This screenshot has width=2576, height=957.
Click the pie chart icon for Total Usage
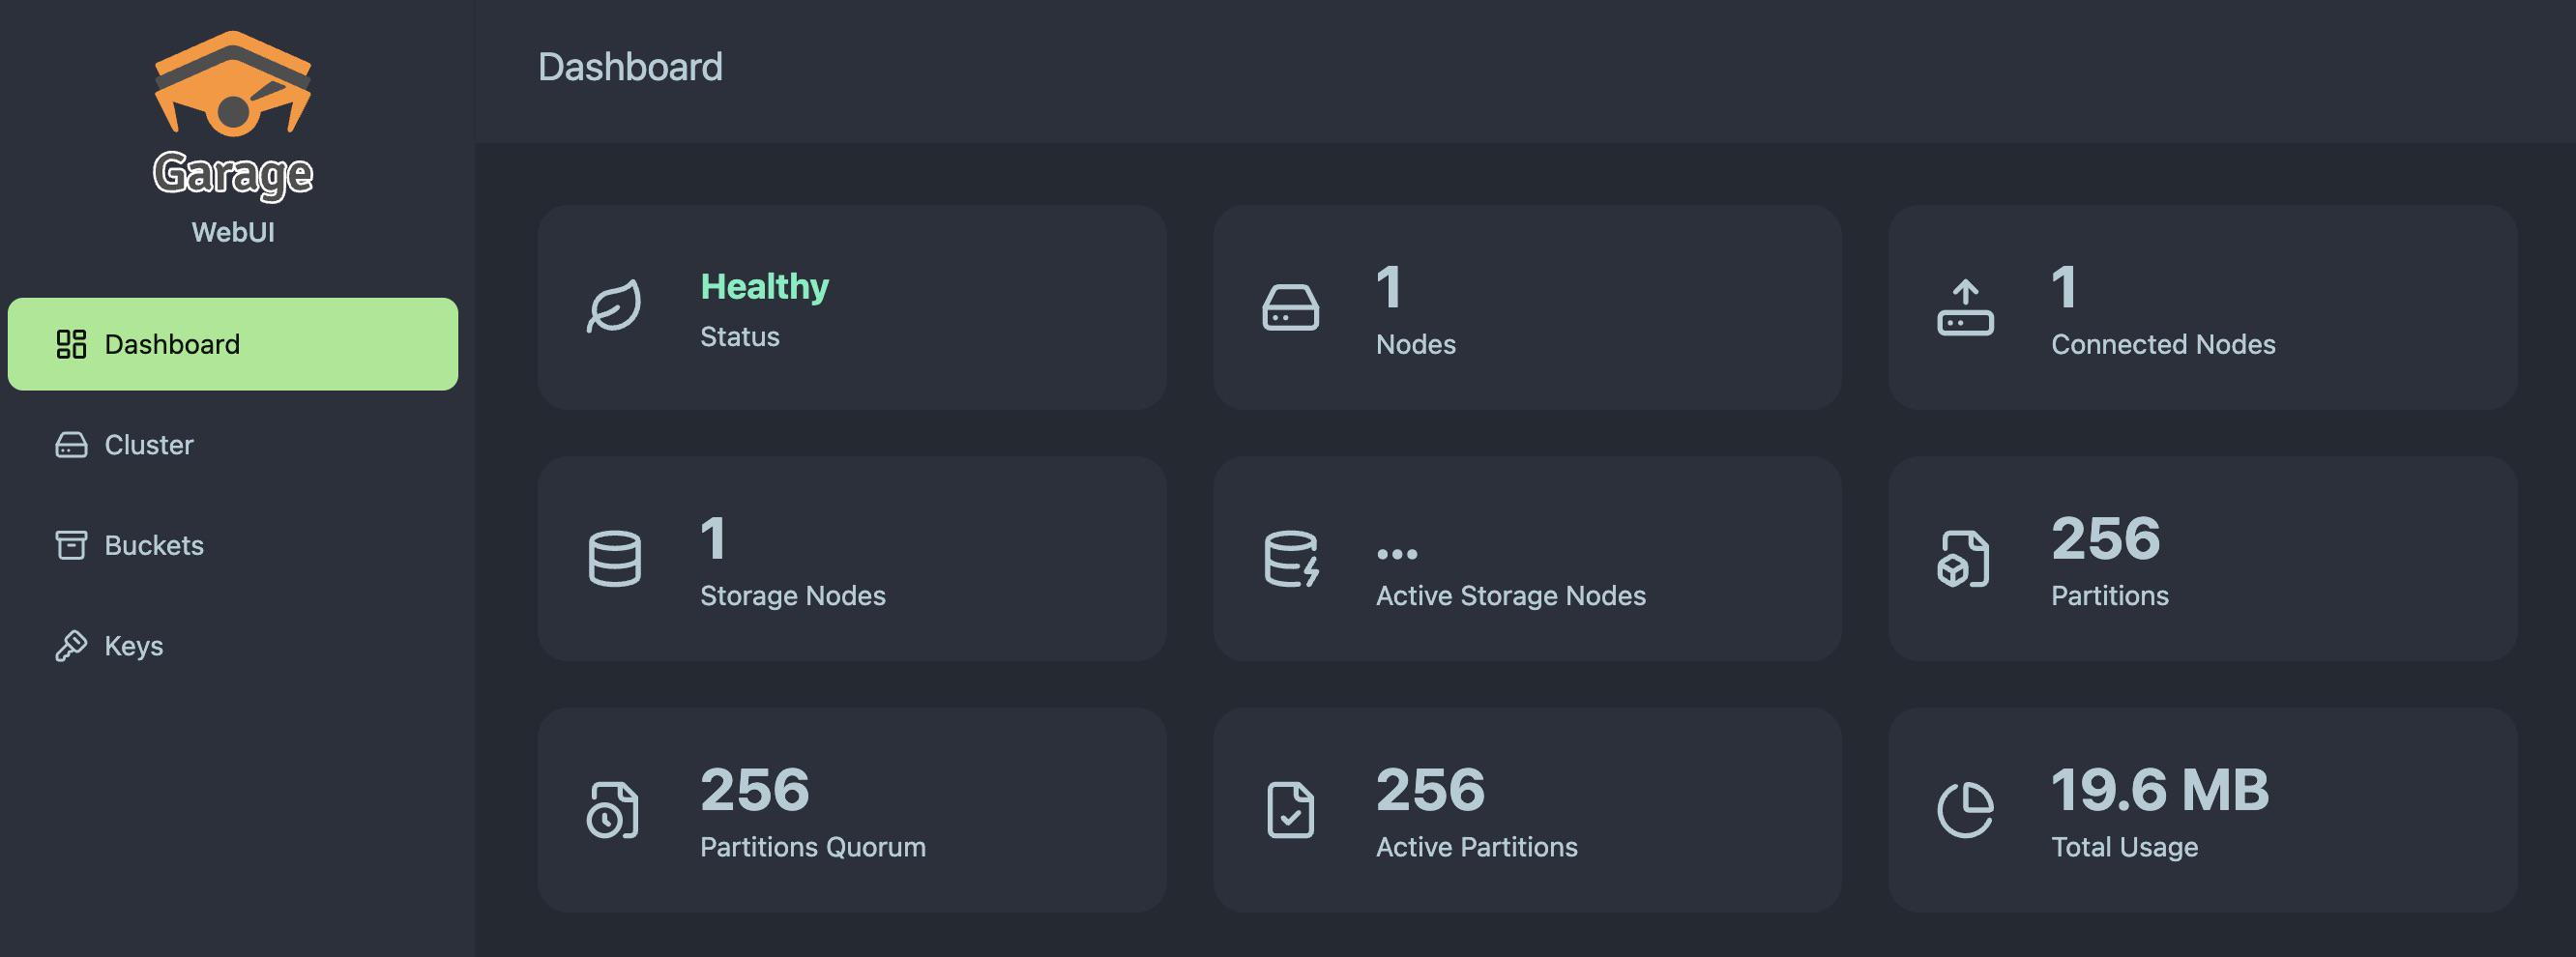tap(1965, 810)
